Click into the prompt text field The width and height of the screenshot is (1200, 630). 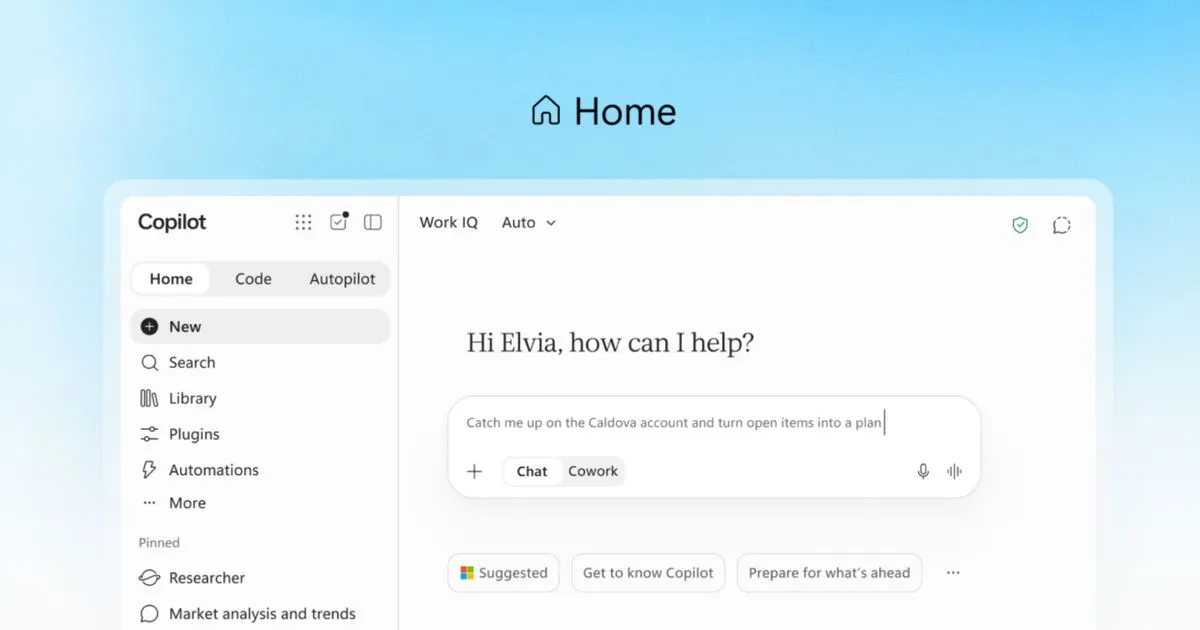click(714, 423)
